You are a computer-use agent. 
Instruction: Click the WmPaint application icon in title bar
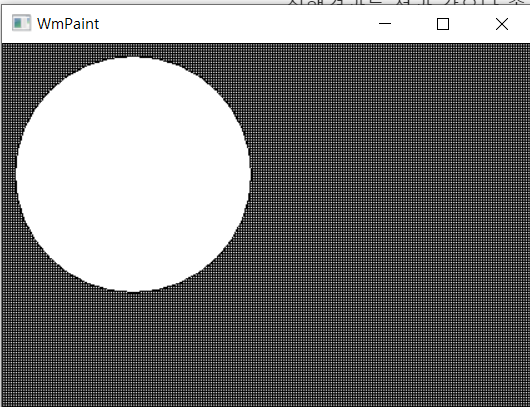tap(21, 23)
